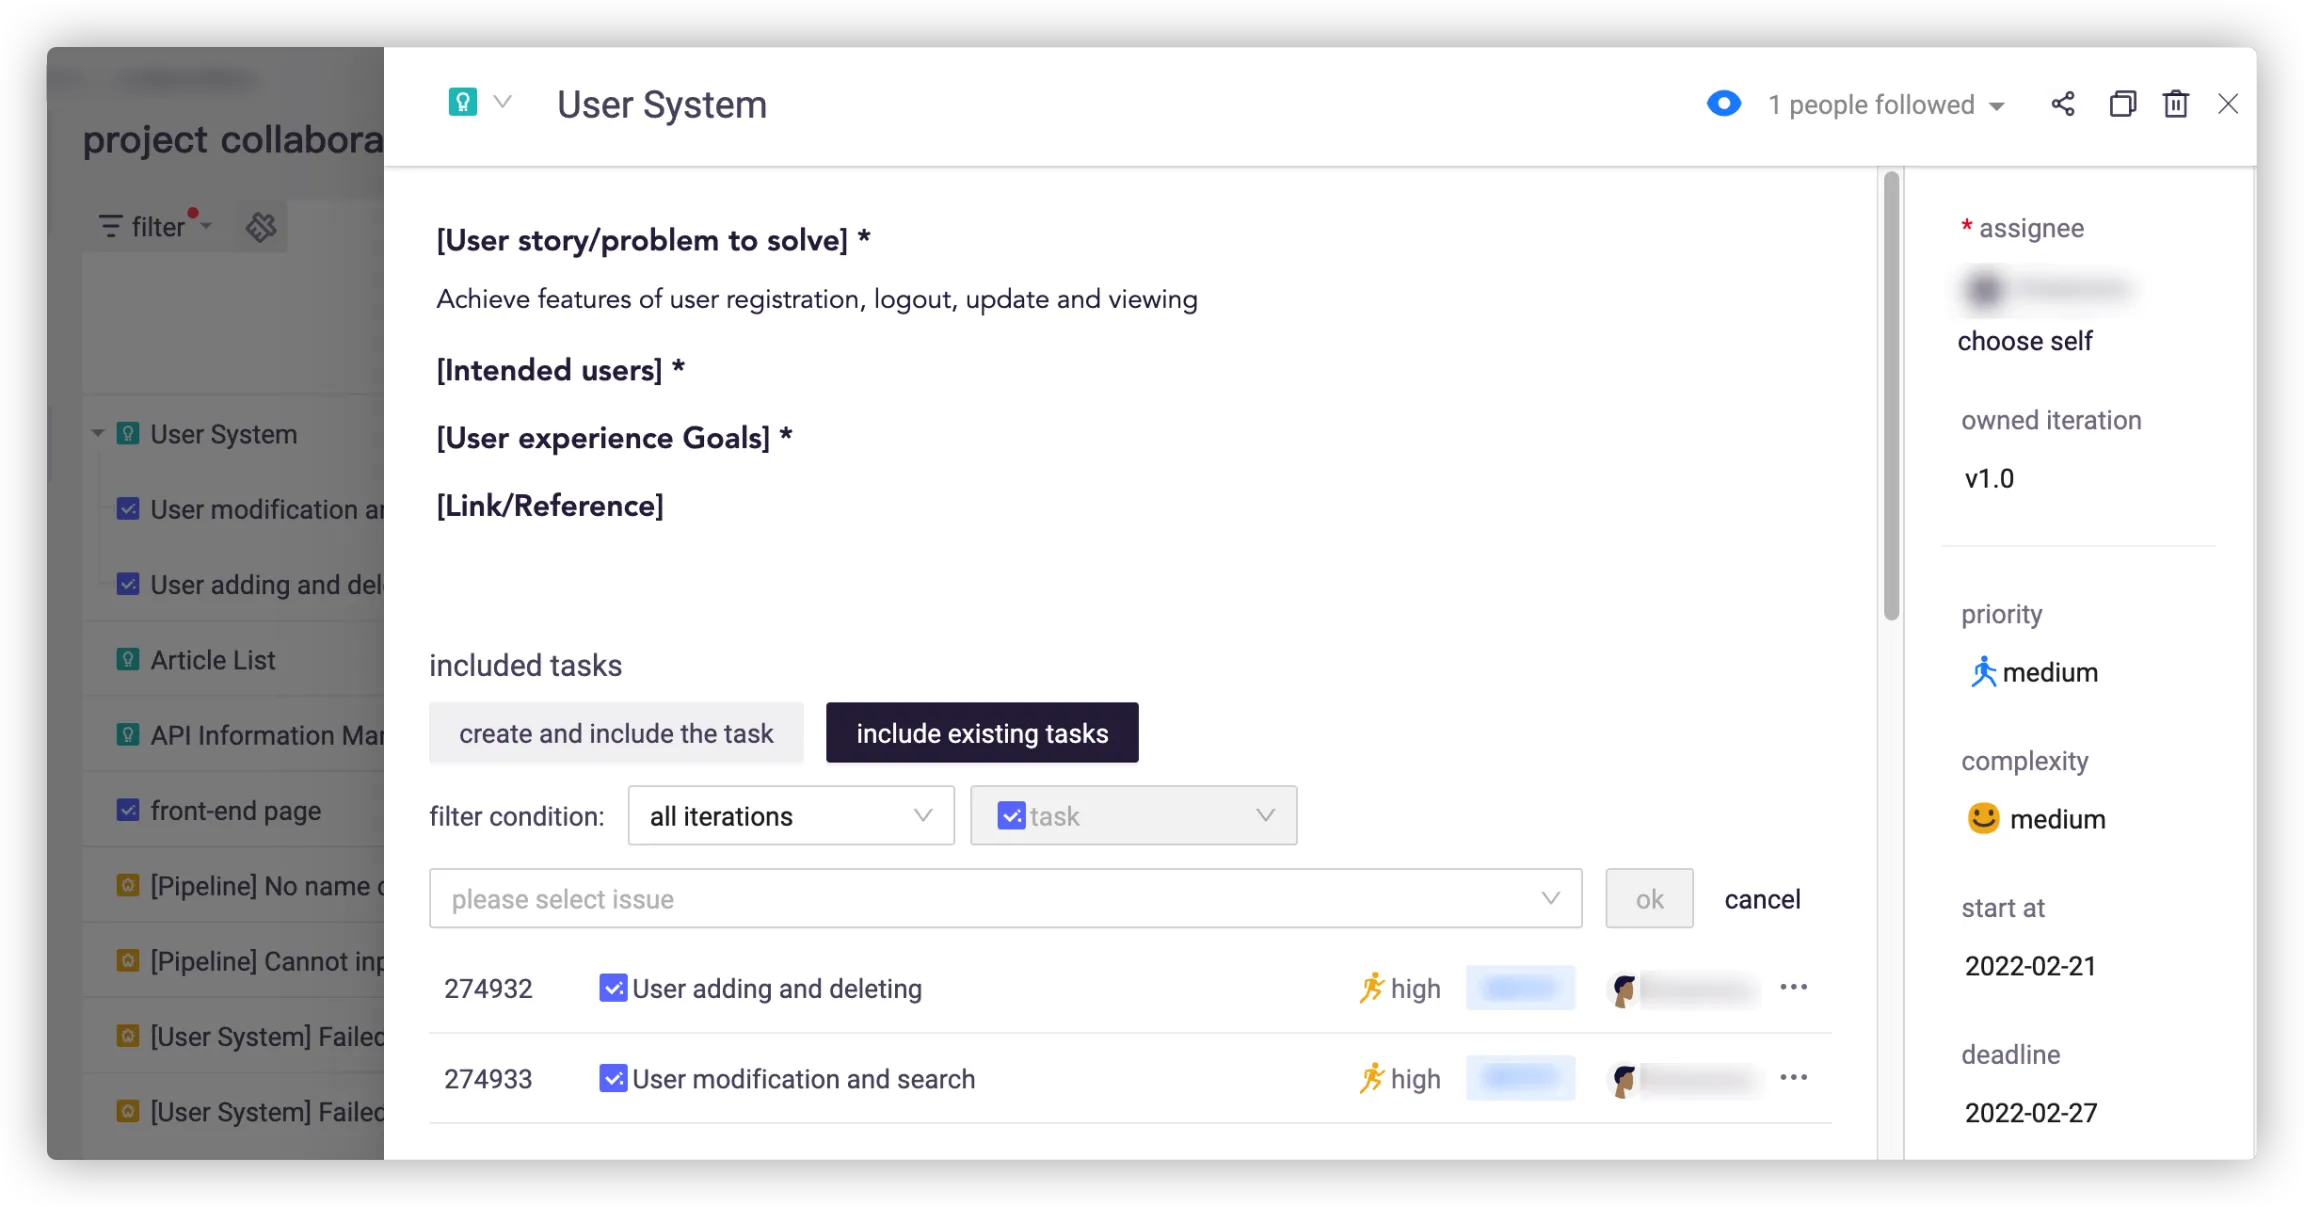
Task: Click the trash delete icon
Action: tap(2176, 104)
